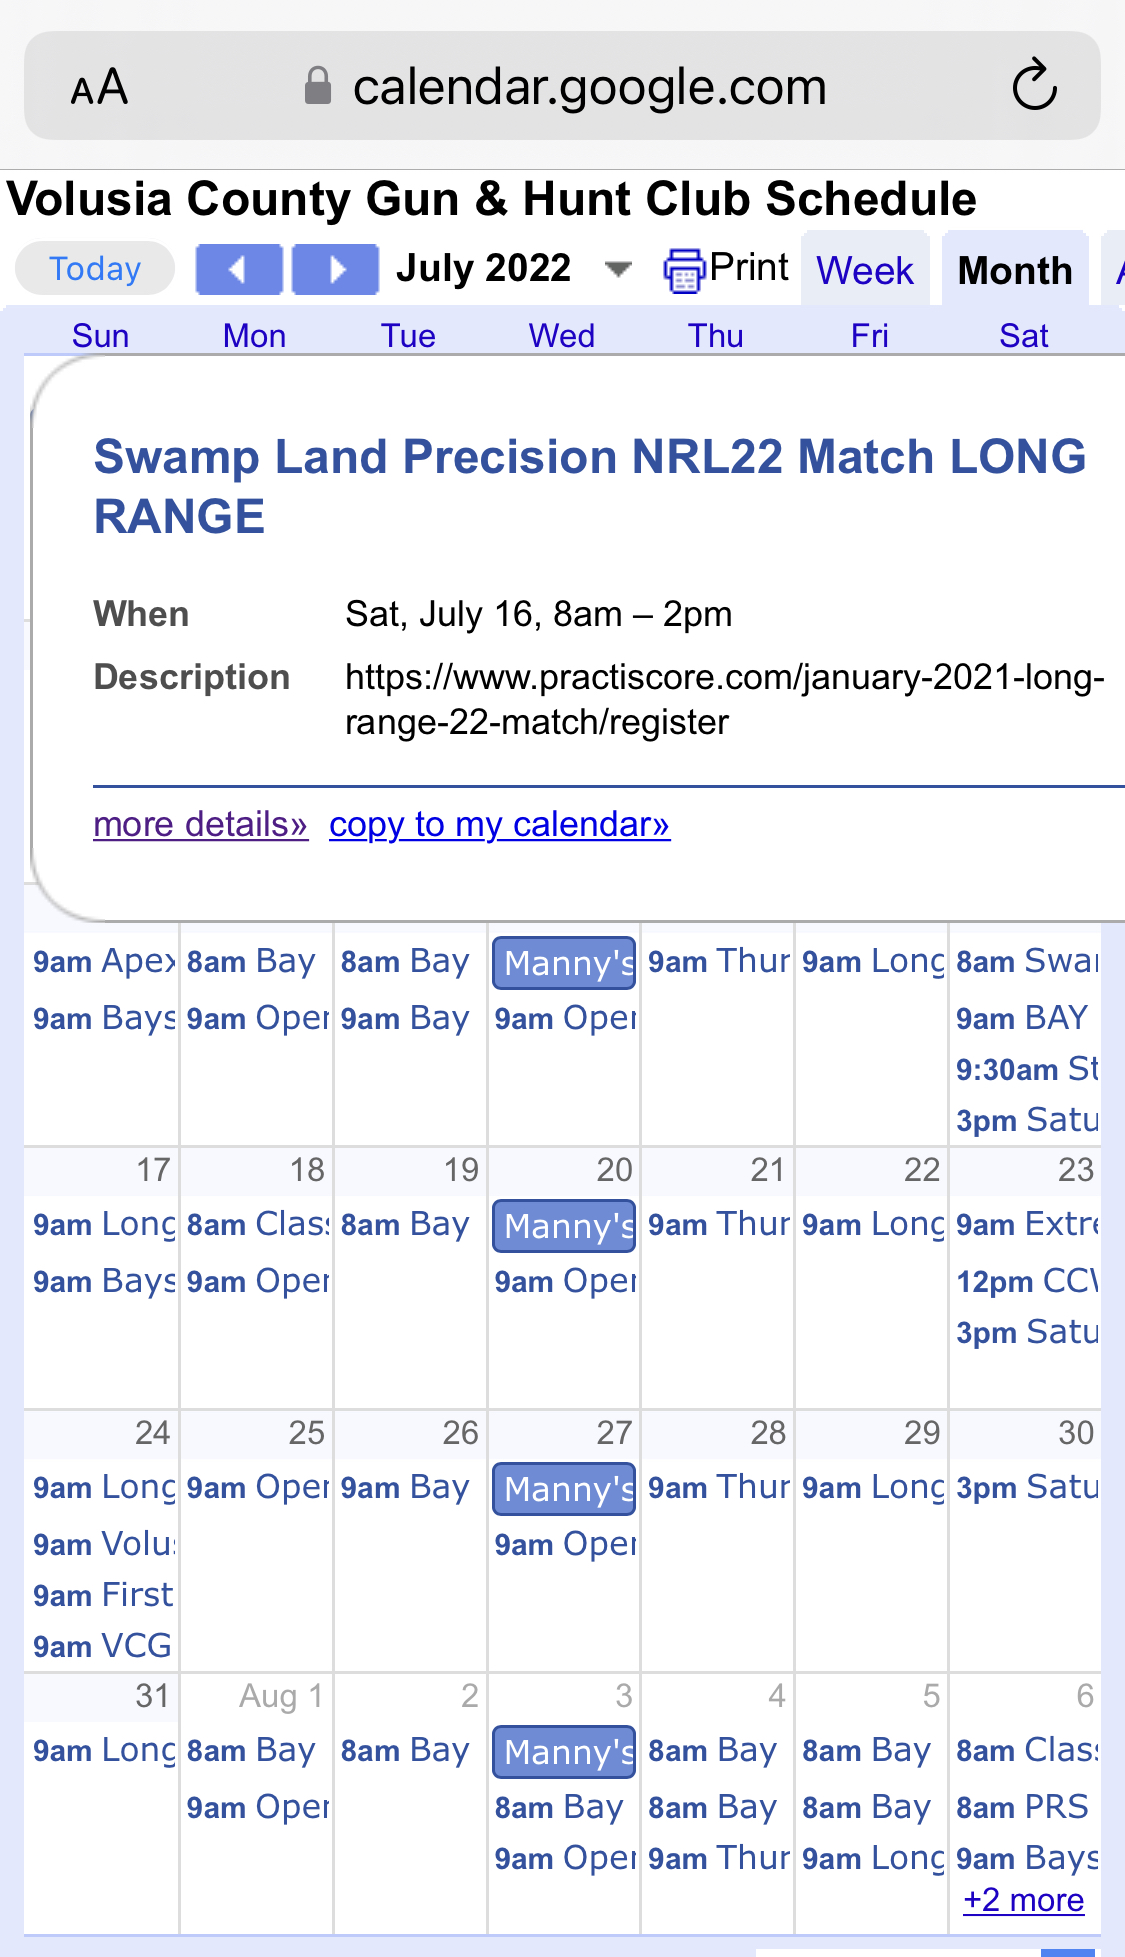Tap the reload page icon
Screen dimensions: 1125x1957
tap(1034, 85)
